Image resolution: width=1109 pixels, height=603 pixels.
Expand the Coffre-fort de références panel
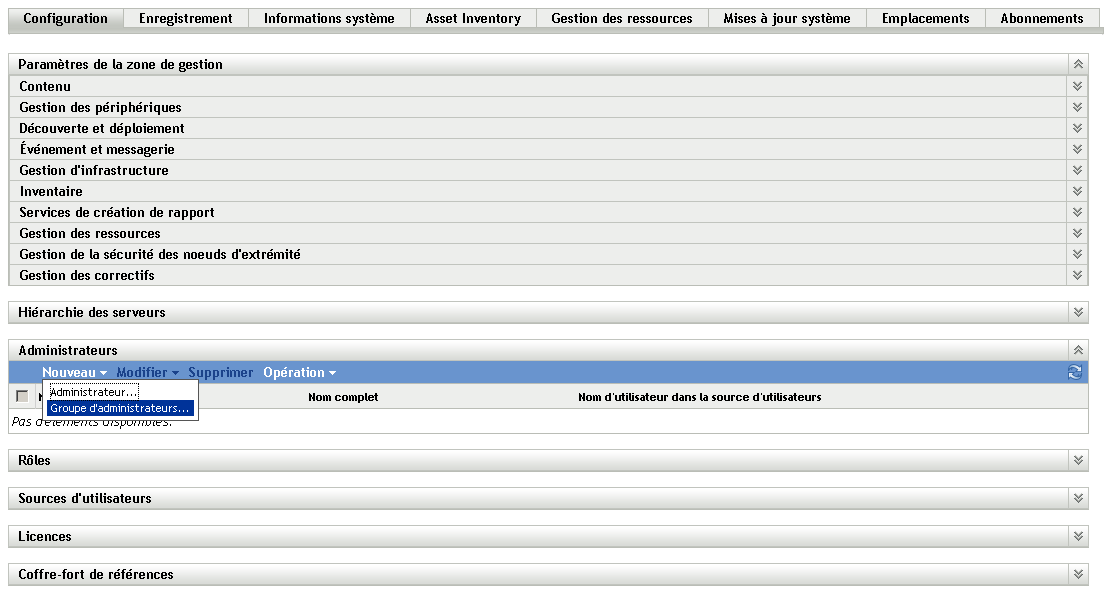[1077, 574]
